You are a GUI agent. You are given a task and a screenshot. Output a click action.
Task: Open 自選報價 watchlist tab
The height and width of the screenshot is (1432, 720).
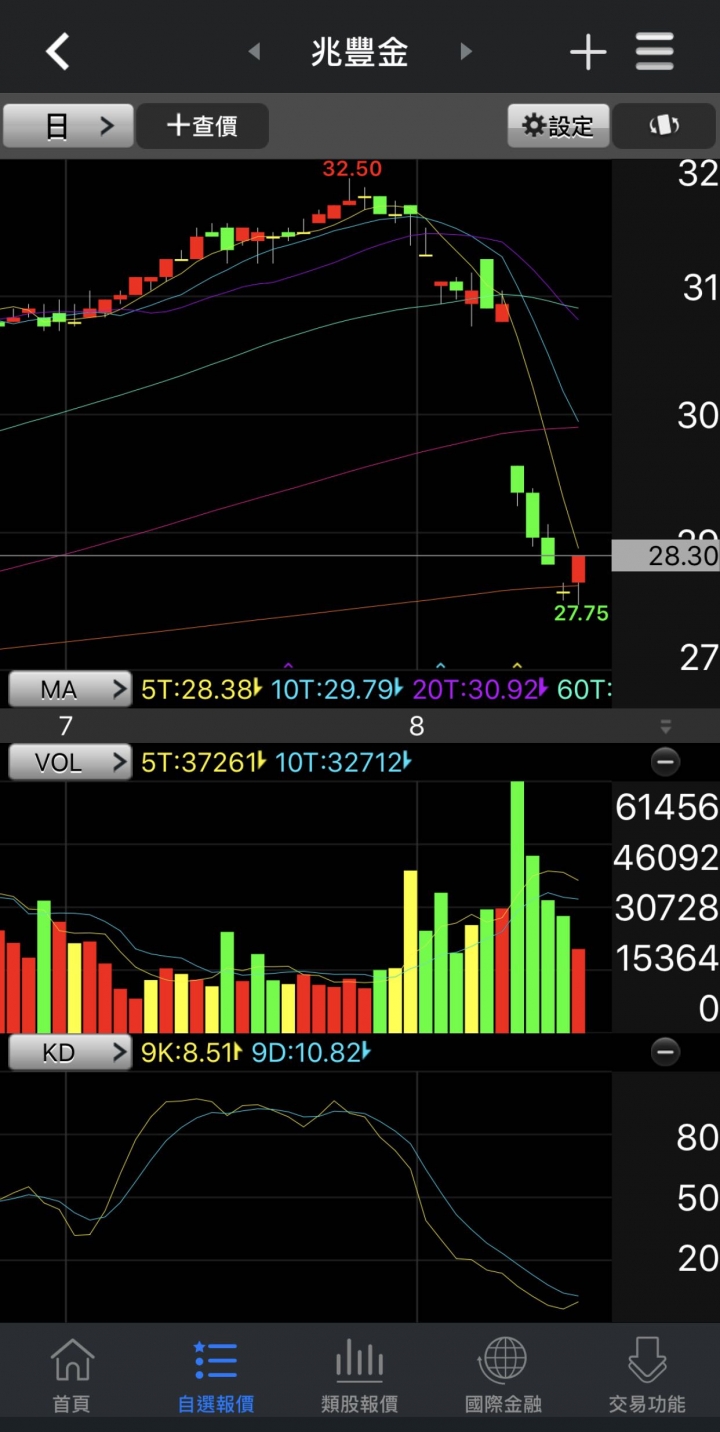coord(216,1375)
